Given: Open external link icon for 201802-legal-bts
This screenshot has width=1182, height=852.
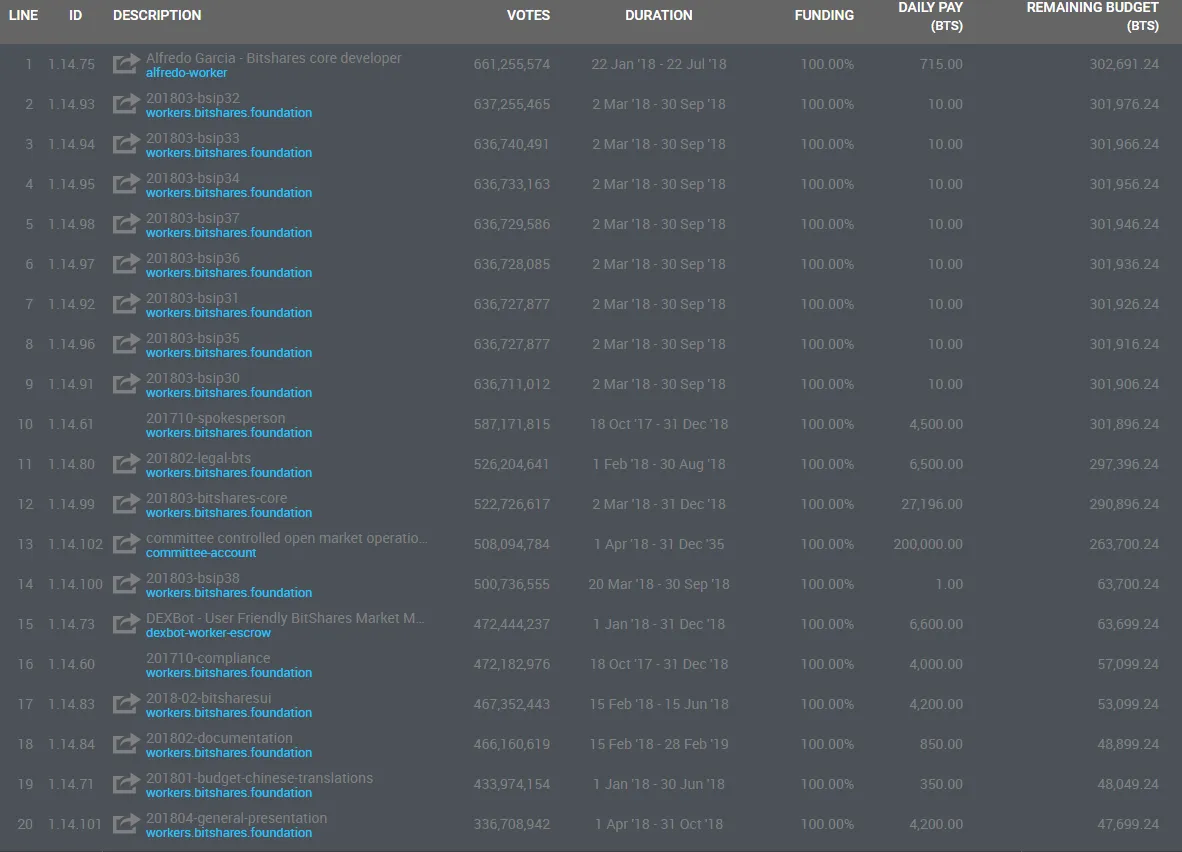Looking at the screenshot, I should tap(126, 463).
